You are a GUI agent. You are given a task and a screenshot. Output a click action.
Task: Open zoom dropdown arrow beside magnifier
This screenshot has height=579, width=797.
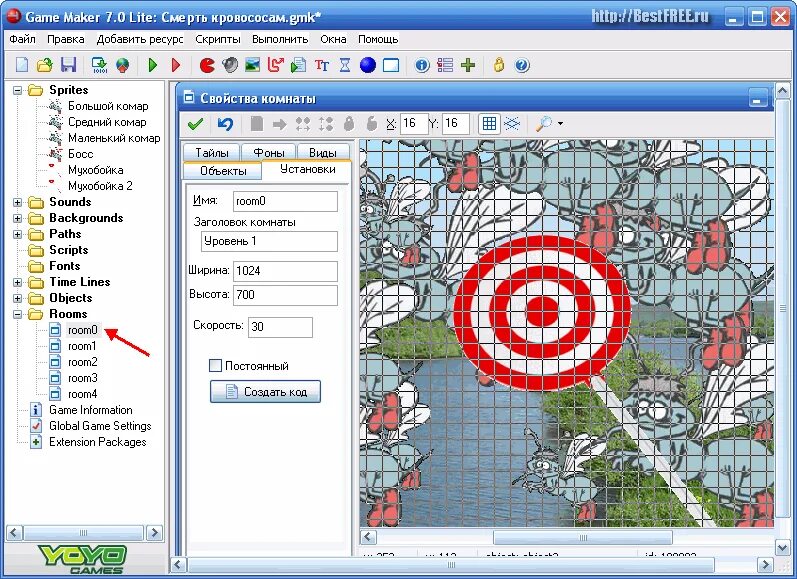point(560,124)
